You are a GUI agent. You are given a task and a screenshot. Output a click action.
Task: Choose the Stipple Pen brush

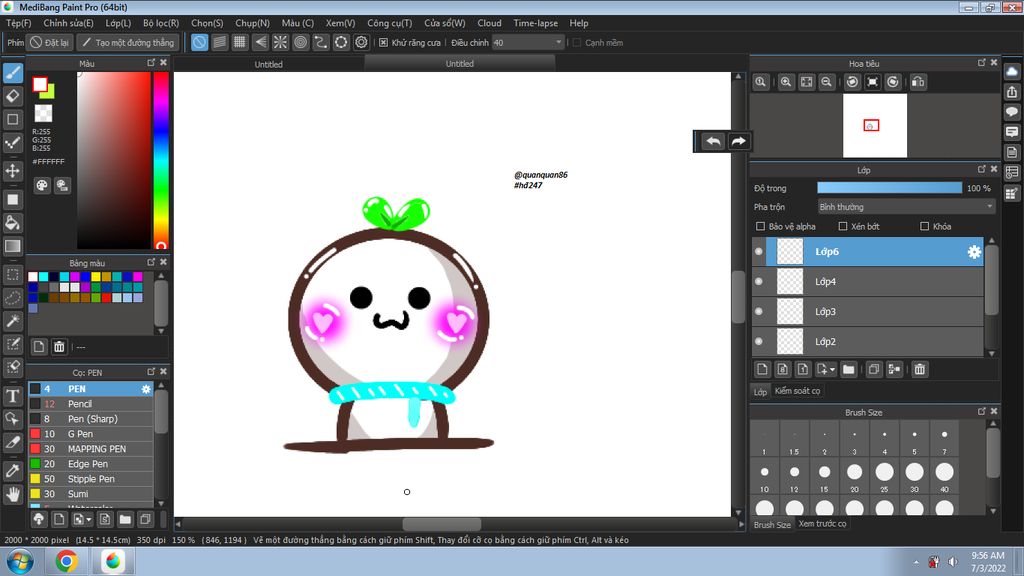click(x=91, y=479)
